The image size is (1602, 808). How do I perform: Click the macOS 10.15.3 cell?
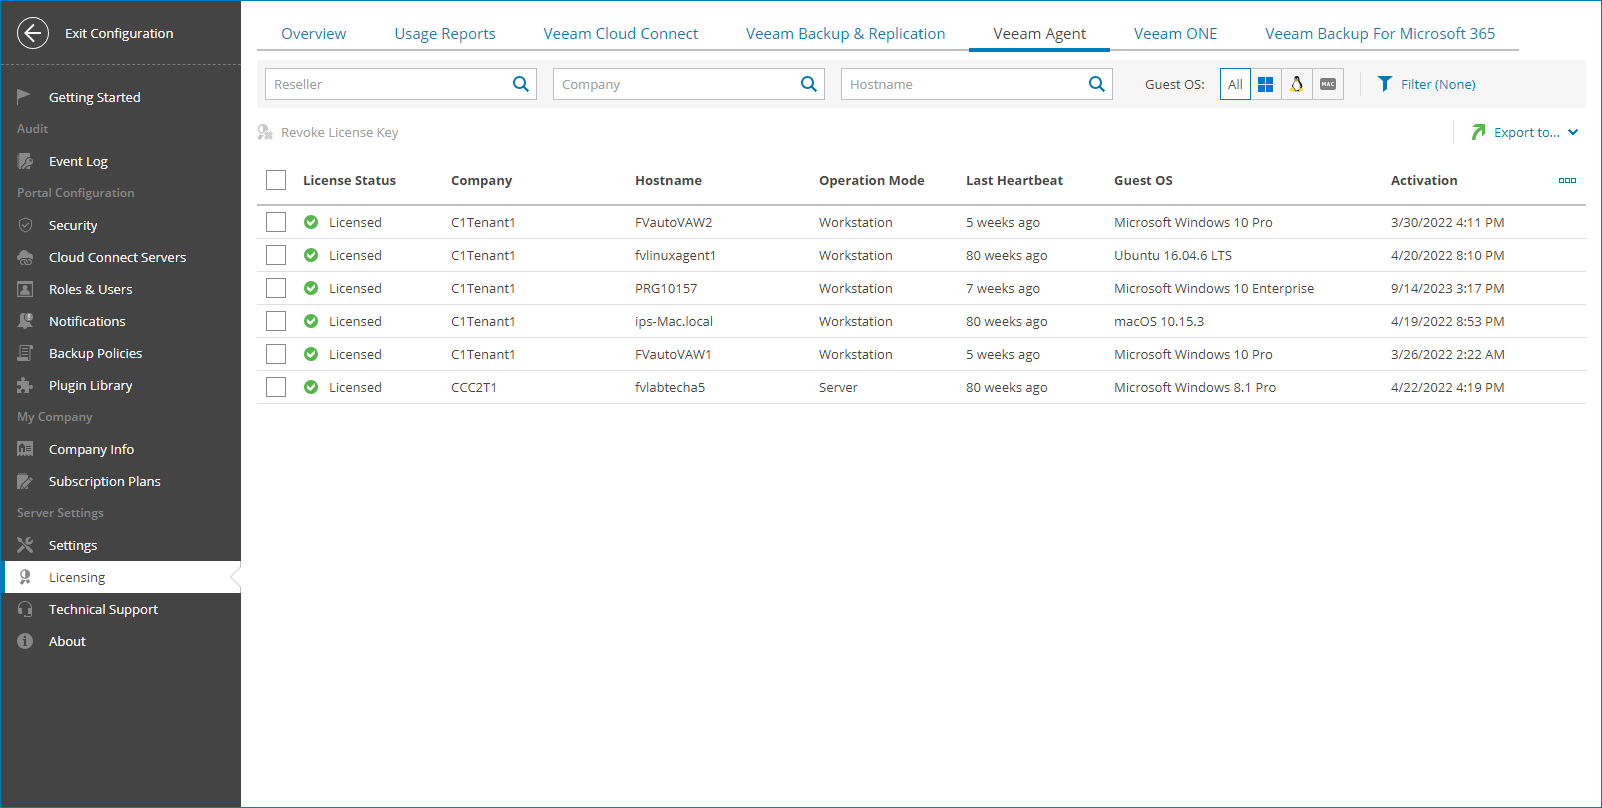[x=1159, y=321]
